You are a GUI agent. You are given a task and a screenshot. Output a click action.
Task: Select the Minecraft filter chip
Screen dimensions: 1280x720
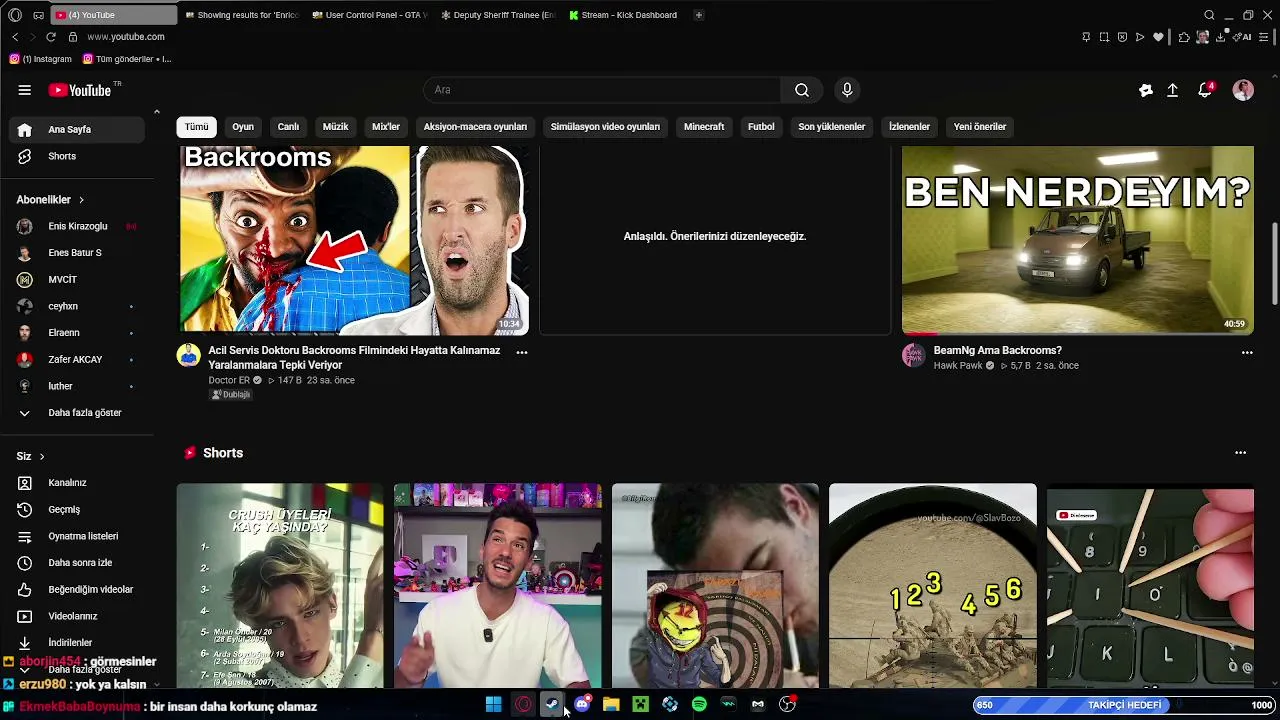click(x=704, y=127)
